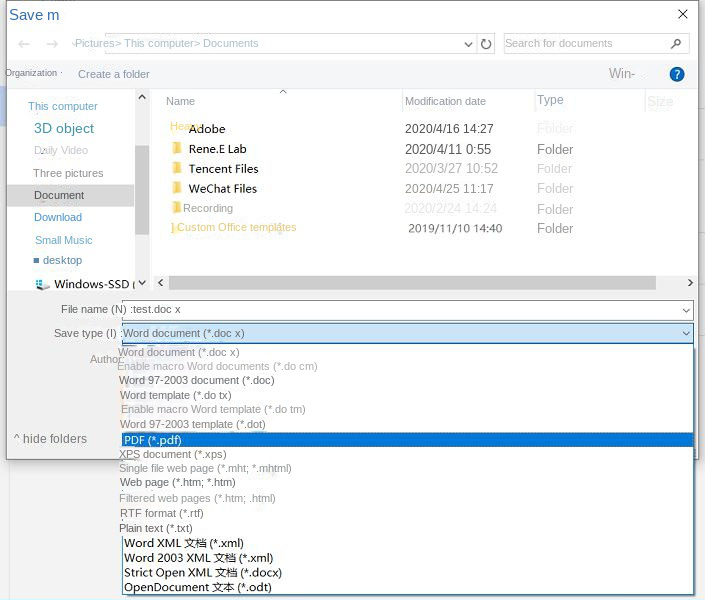Open the File name dropdown arrow
Viewport: 705px width, 600px height.
[x=684, y=311]
